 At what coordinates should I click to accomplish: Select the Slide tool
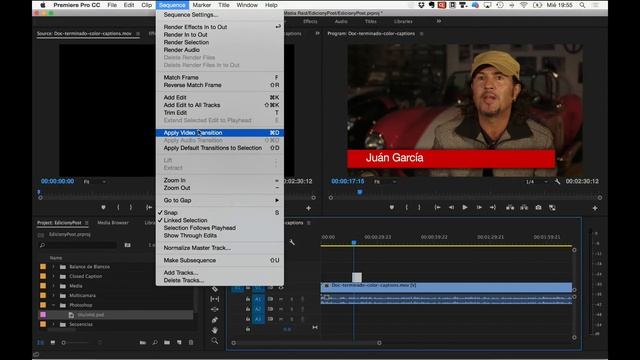(215, 309)
